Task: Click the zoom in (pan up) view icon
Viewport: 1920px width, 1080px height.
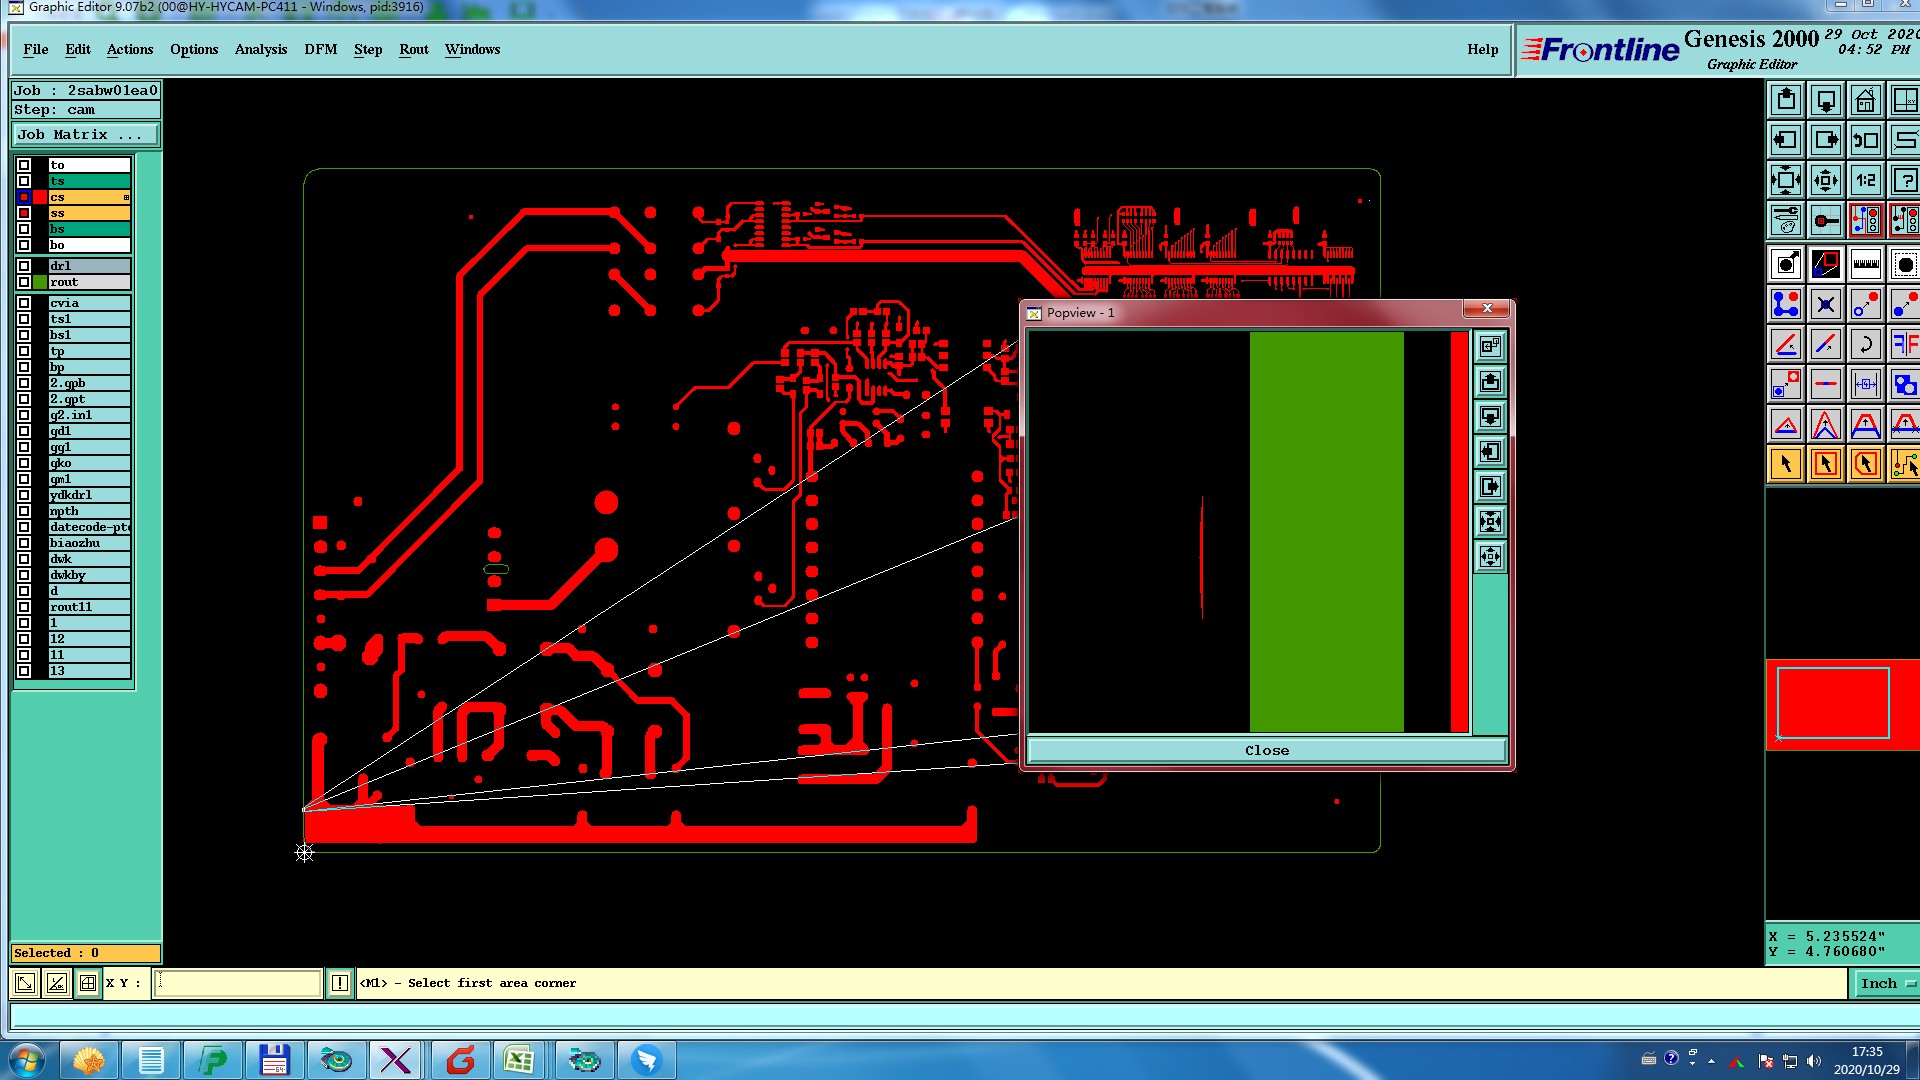Action: click(1786, 100)
